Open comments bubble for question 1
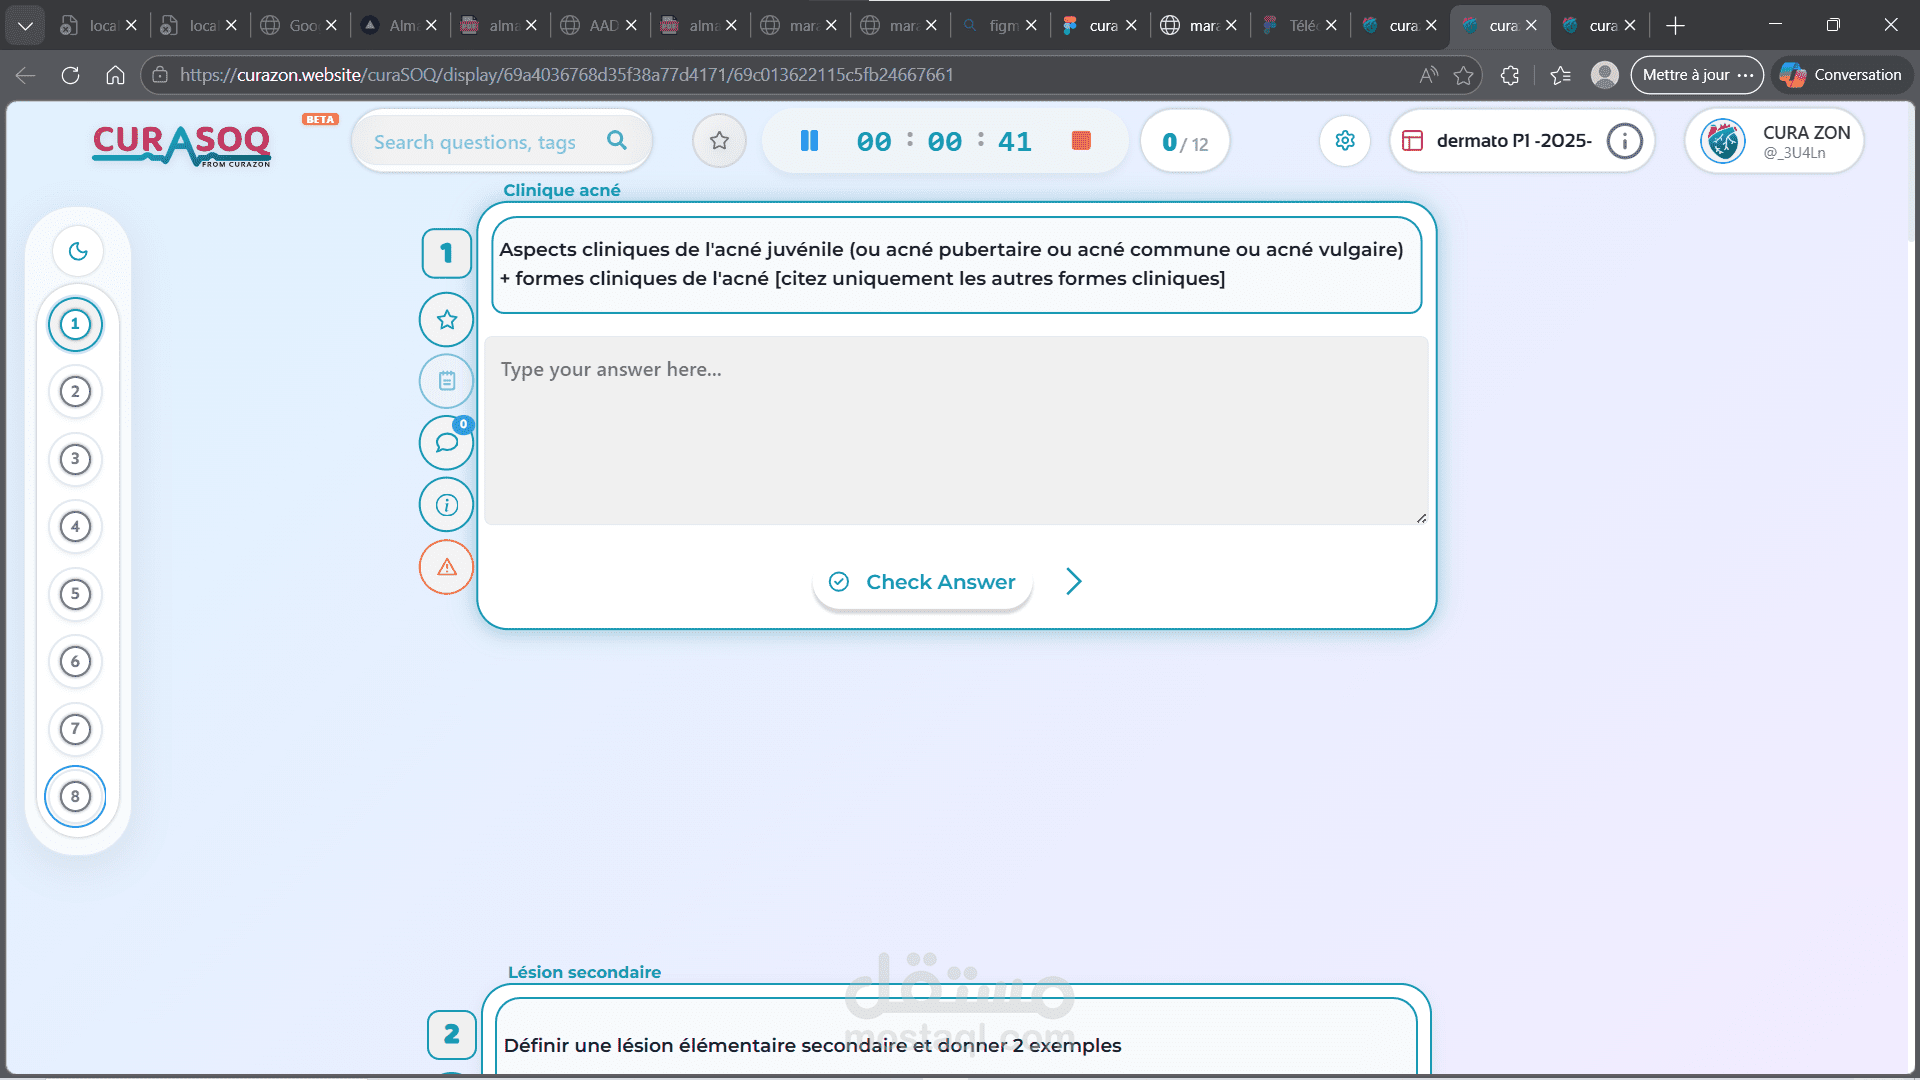This screenshot has width=1920, height=1080. (x=446, y=443)
